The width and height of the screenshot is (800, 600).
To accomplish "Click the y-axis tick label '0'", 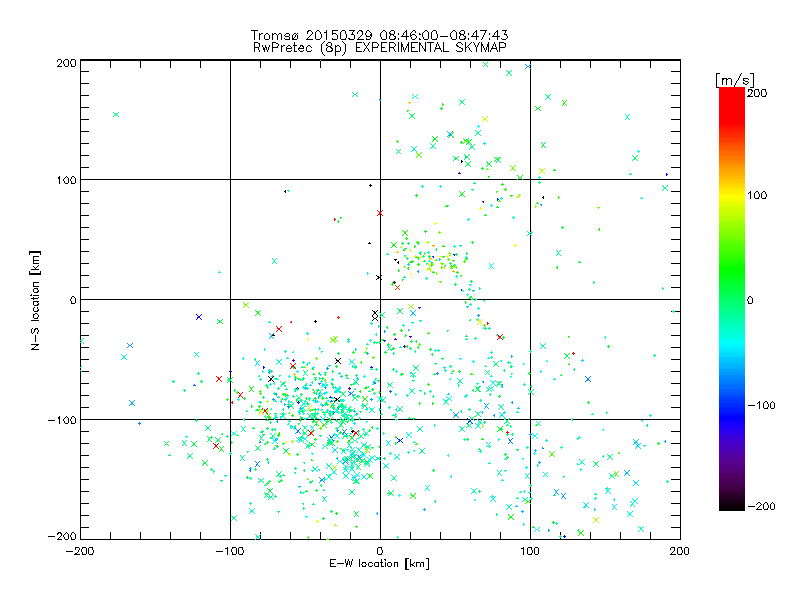I will [73, 300].
